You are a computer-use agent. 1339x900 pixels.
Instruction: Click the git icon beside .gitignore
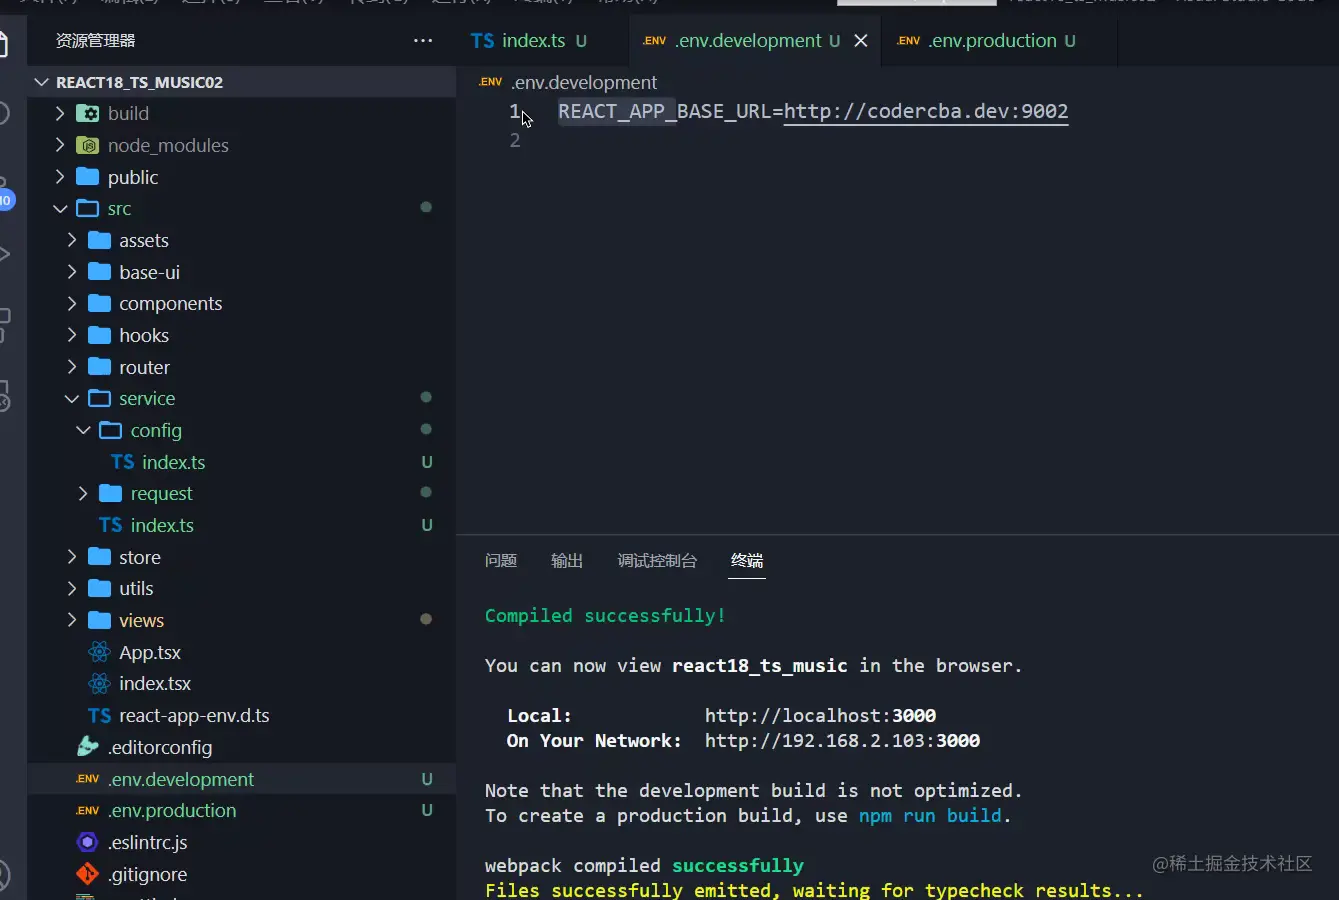88,874
